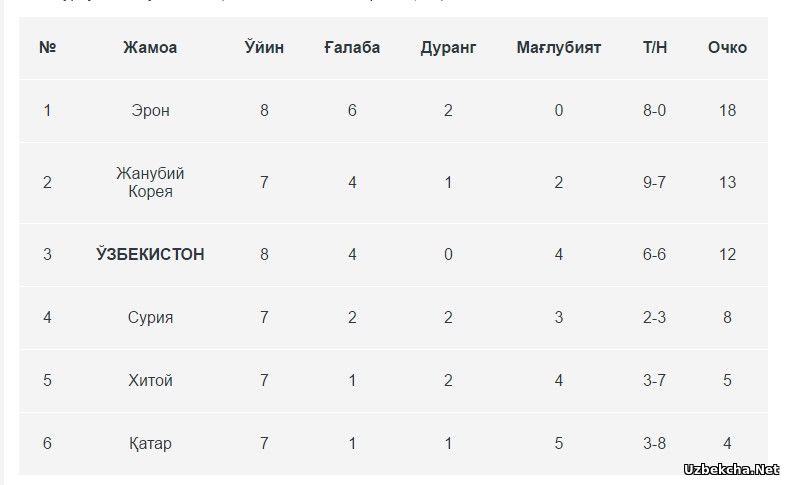Image resolution: width=790 pixels, height=485 pixels.
Task: Click the Дуранг column header
Action: pos(448,48)
